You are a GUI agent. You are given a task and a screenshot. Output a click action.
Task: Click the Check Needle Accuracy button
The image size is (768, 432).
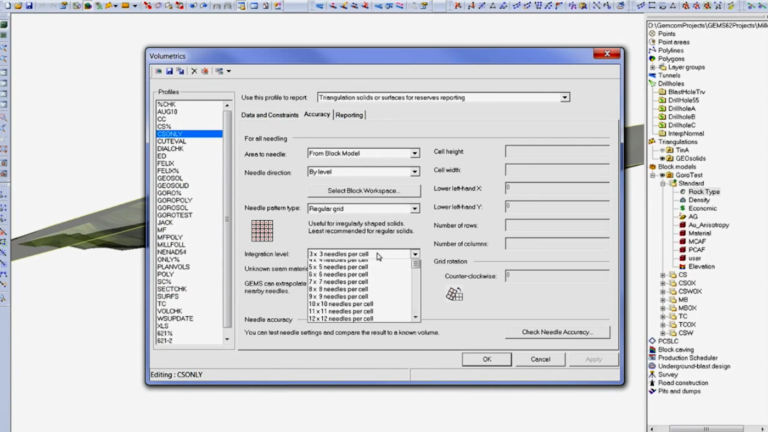tap(557, 332)
